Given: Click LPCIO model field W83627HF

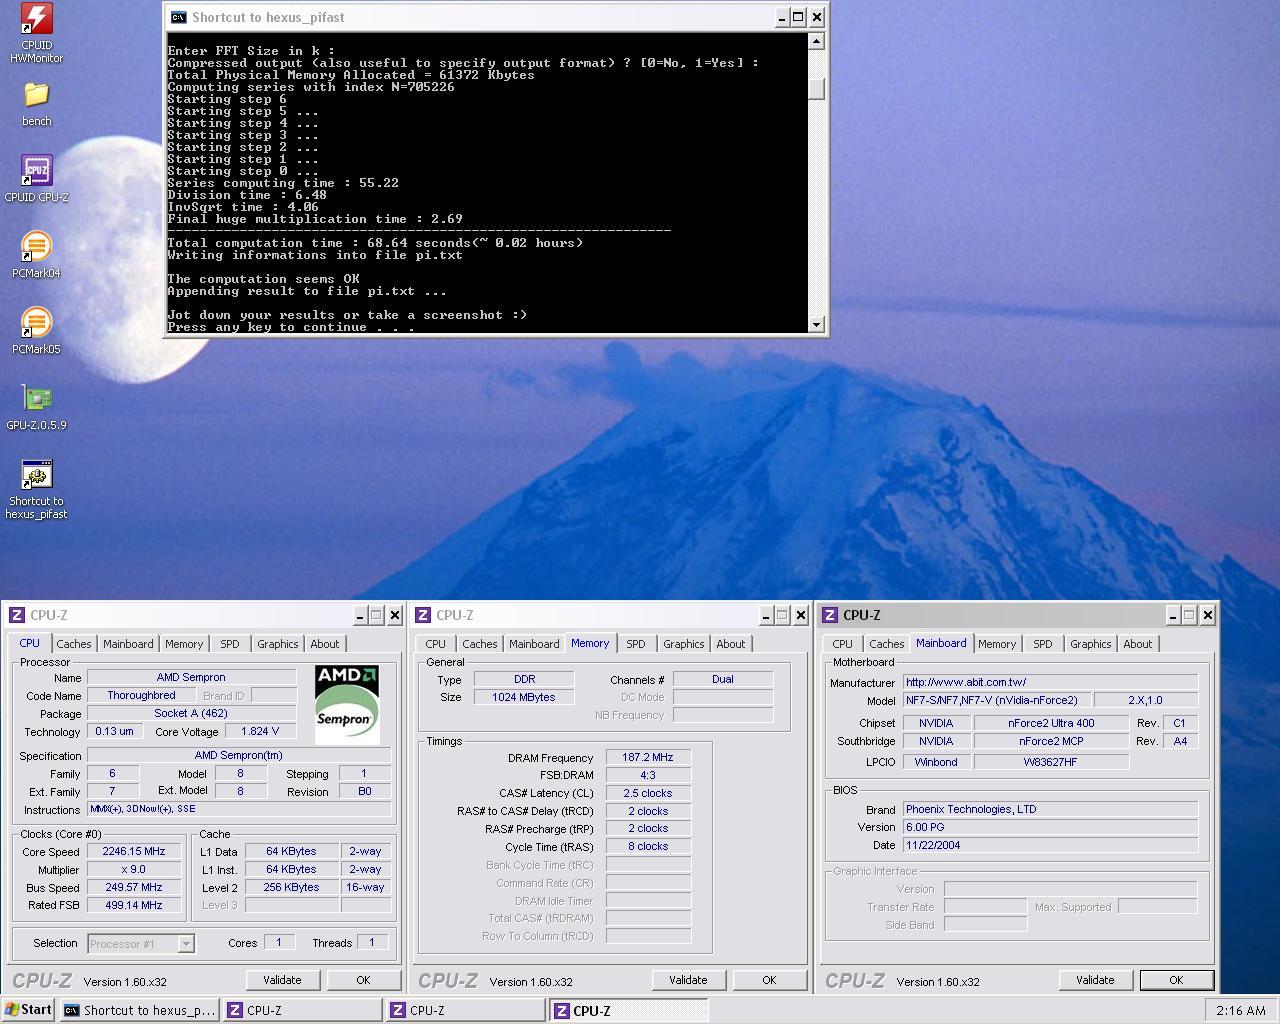Looking at the screenshot, I should click(x=1050, y=762).
